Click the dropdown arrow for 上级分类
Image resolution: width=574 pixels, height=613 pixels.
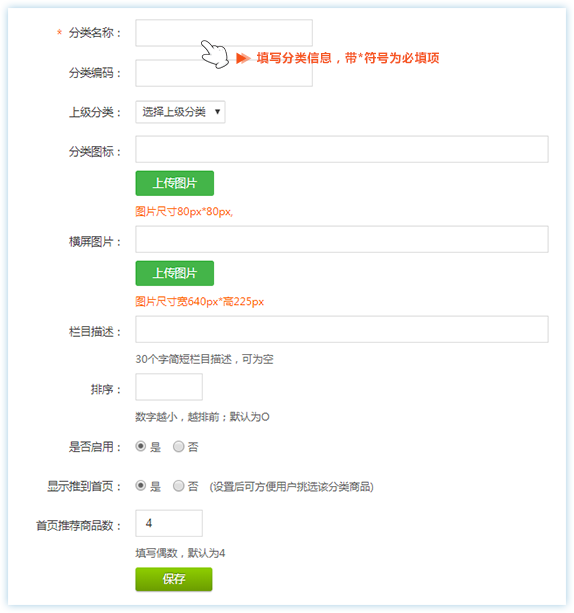217,112
